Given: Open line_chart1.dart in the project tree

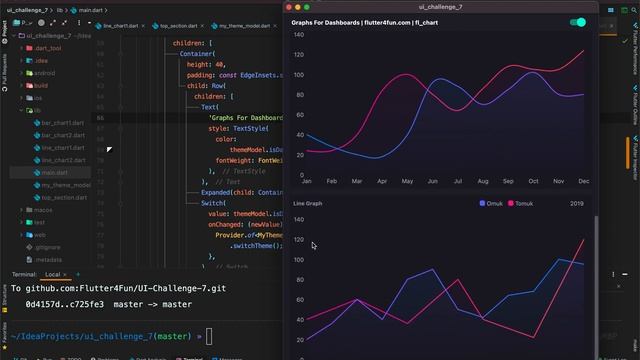Looking at the screenshot, I should point(59,148).
